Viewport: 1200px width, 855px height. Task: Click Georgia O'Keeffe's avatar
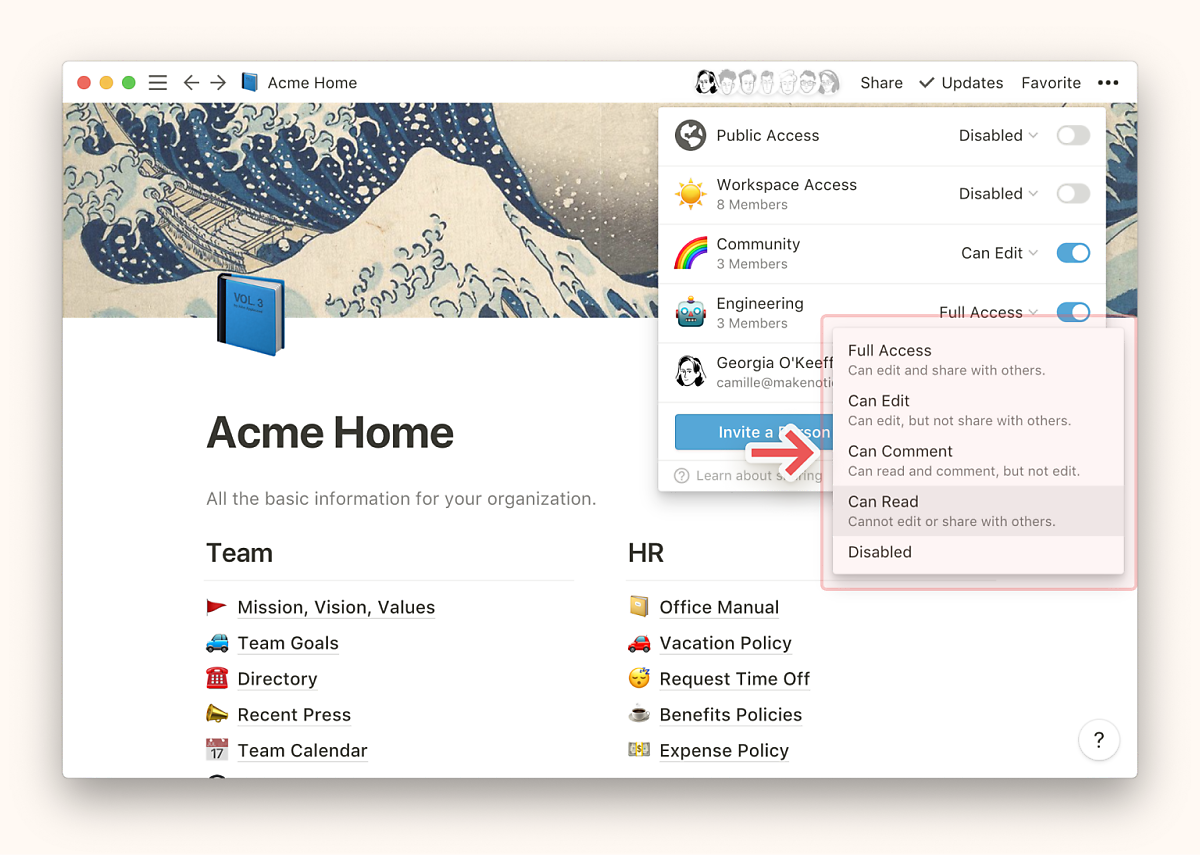pos(690,372)
